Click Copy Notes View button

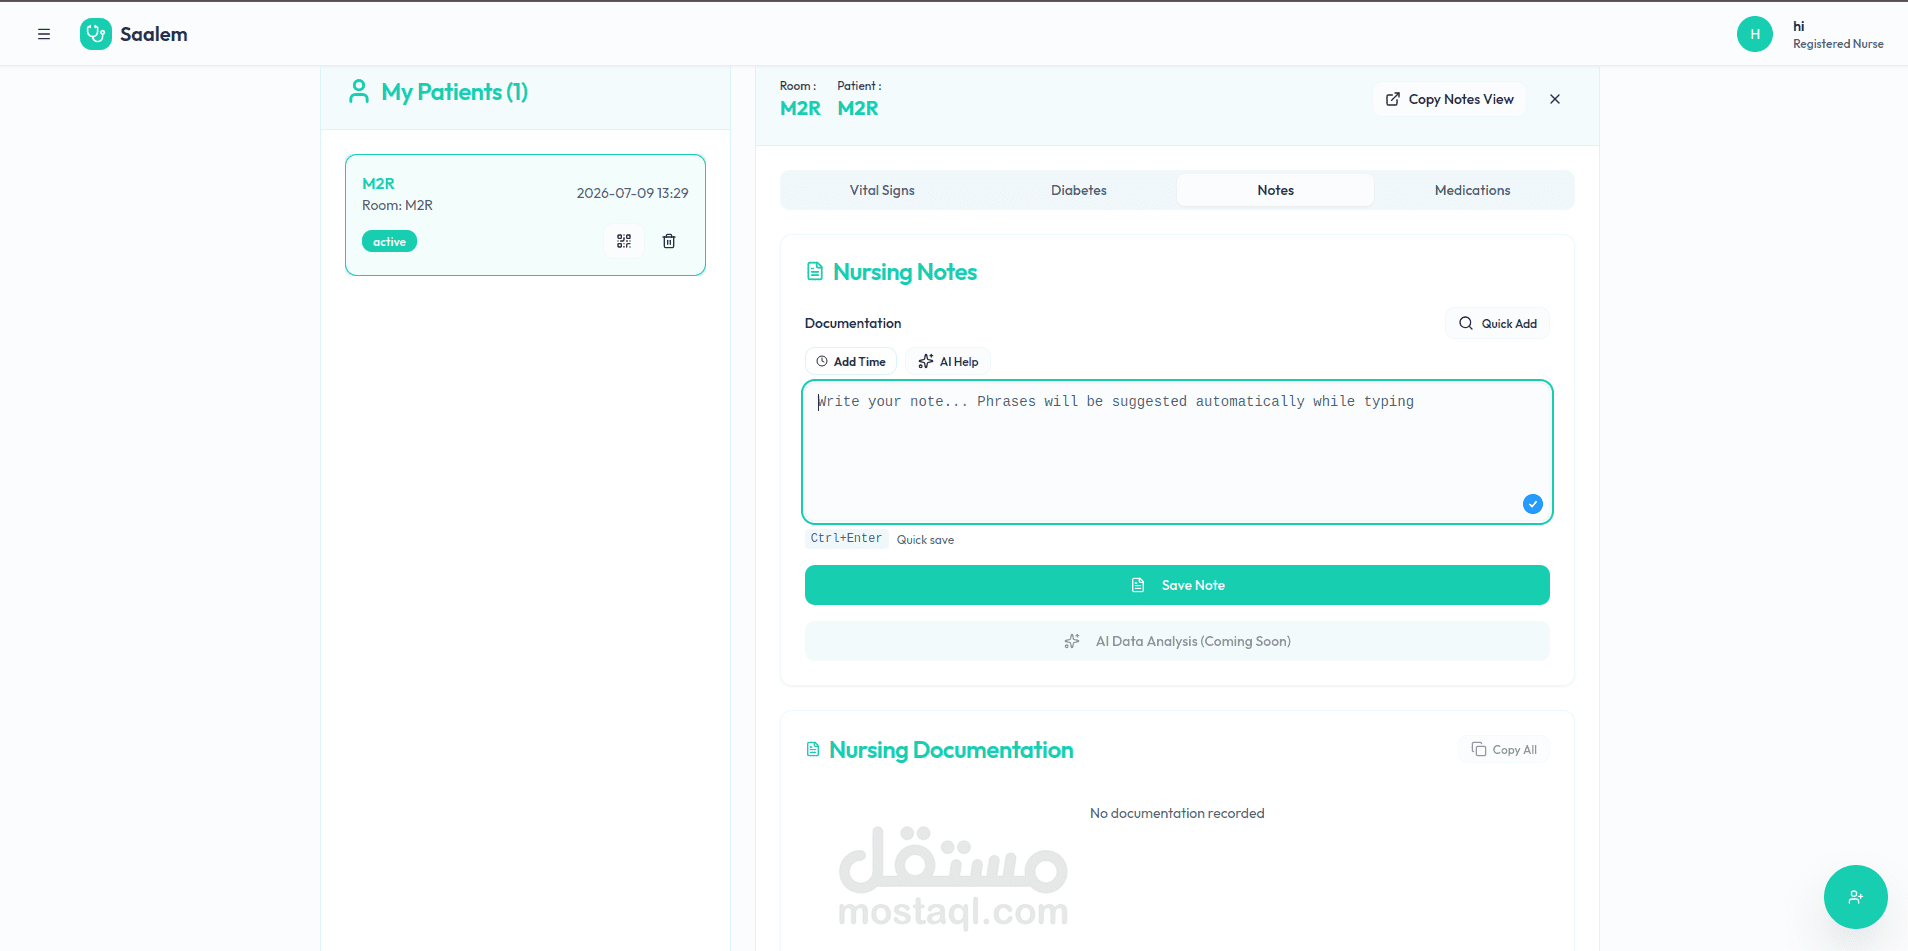point(1449,99)
